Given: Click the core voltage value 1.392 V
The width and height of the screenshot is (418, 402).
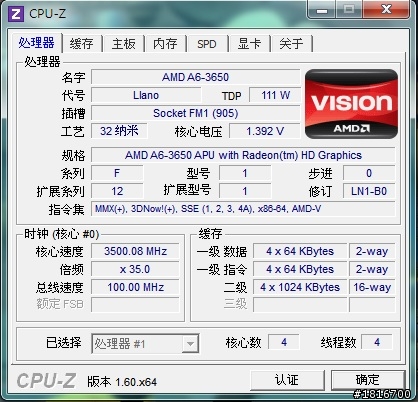Looking at the screenshot, I should coord(265,131).
